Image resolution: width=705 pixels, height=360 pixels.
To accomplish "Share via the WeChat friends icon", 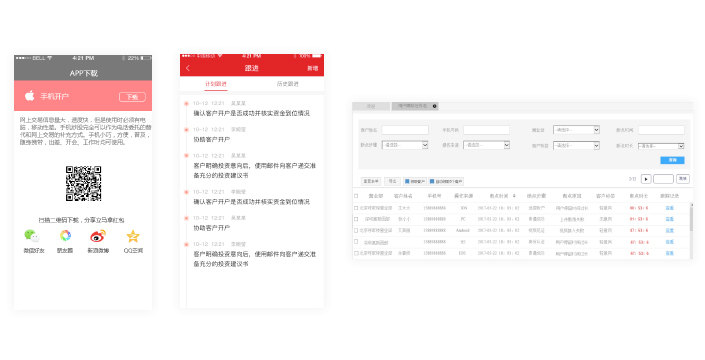I will point(32,236).
